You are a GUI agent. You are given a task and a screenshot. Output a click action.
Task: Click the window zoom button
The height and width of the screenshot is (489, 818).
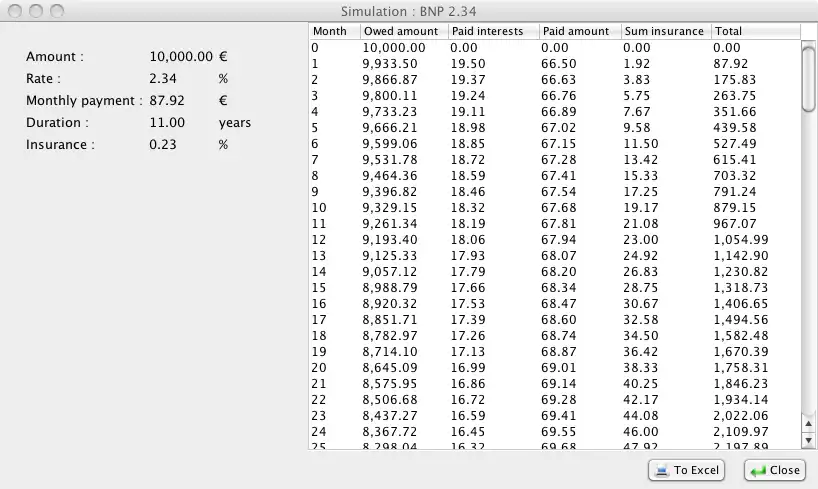pos(57,11)
